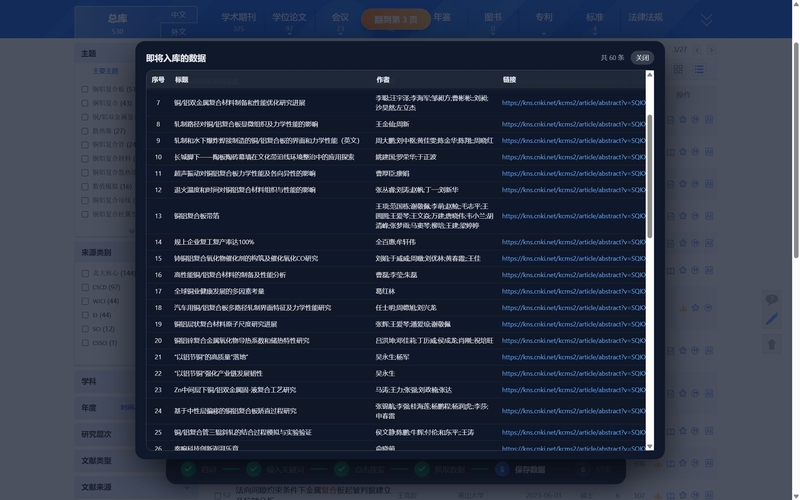Switch to the 专利 tab
800x500 pixels.
[x=544, y=17]
